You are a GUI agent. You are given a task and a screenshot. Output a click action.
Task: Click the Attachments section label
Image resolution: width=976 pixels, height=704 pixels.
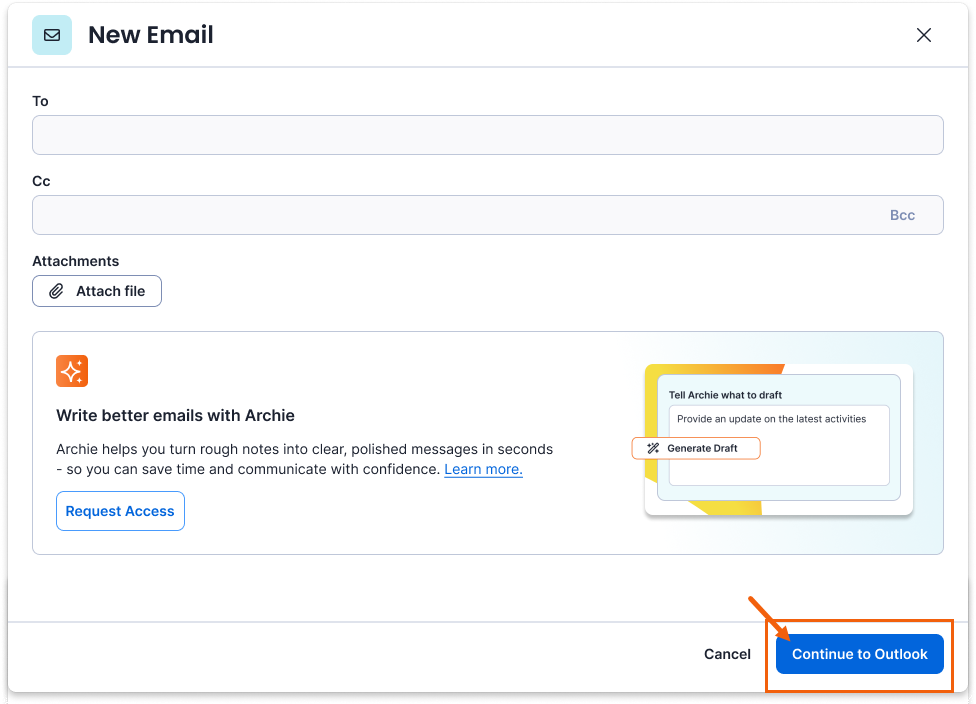75,261
